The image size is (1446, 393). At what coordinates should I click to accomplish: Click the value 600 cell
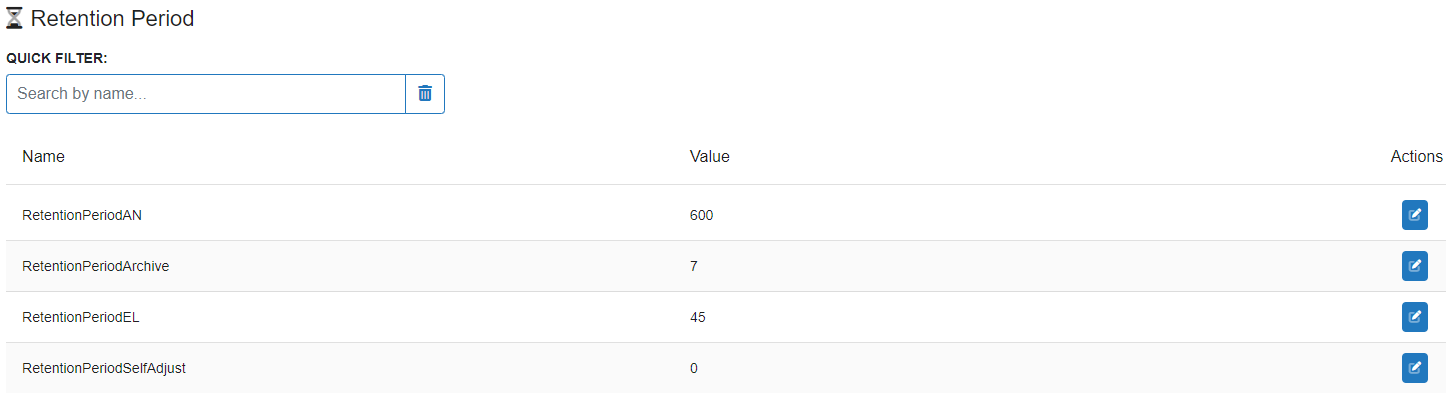point(701,215)
